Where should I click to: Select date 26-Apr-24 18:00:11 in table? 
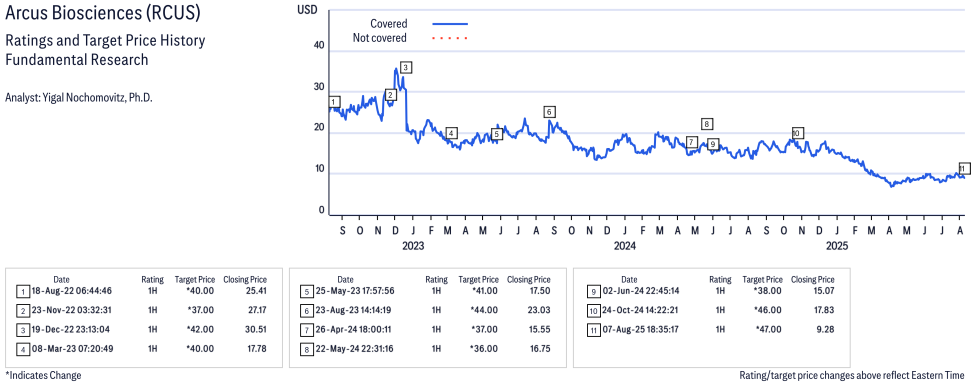point(353,330)
